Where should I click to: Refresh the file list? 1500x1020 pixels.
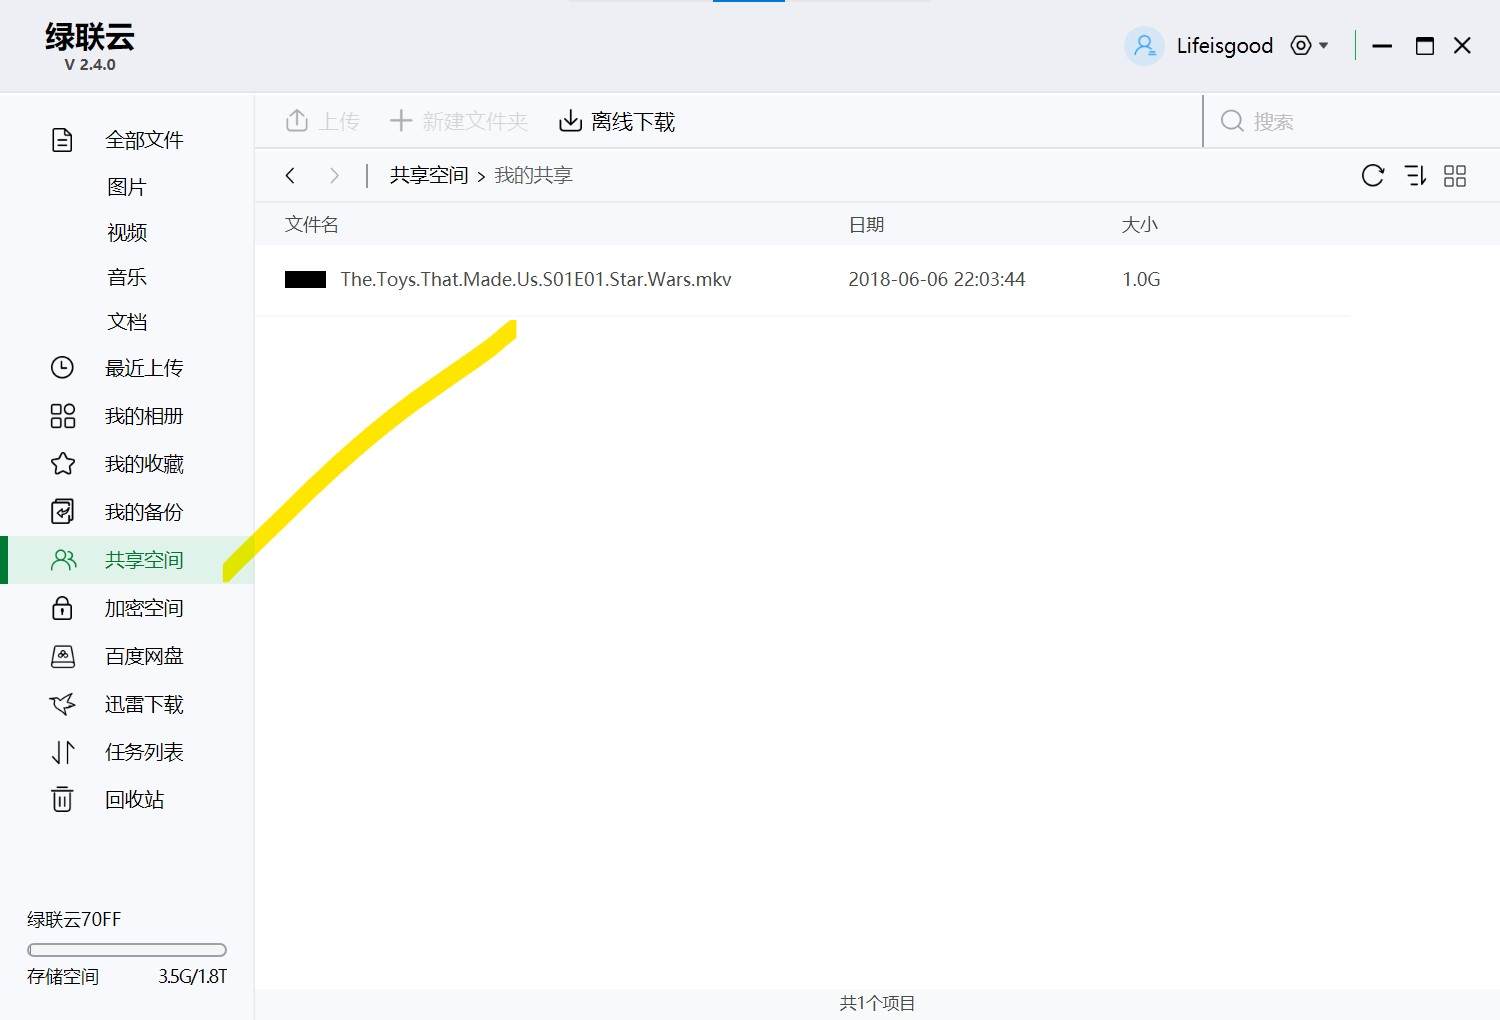[1373, 176]
